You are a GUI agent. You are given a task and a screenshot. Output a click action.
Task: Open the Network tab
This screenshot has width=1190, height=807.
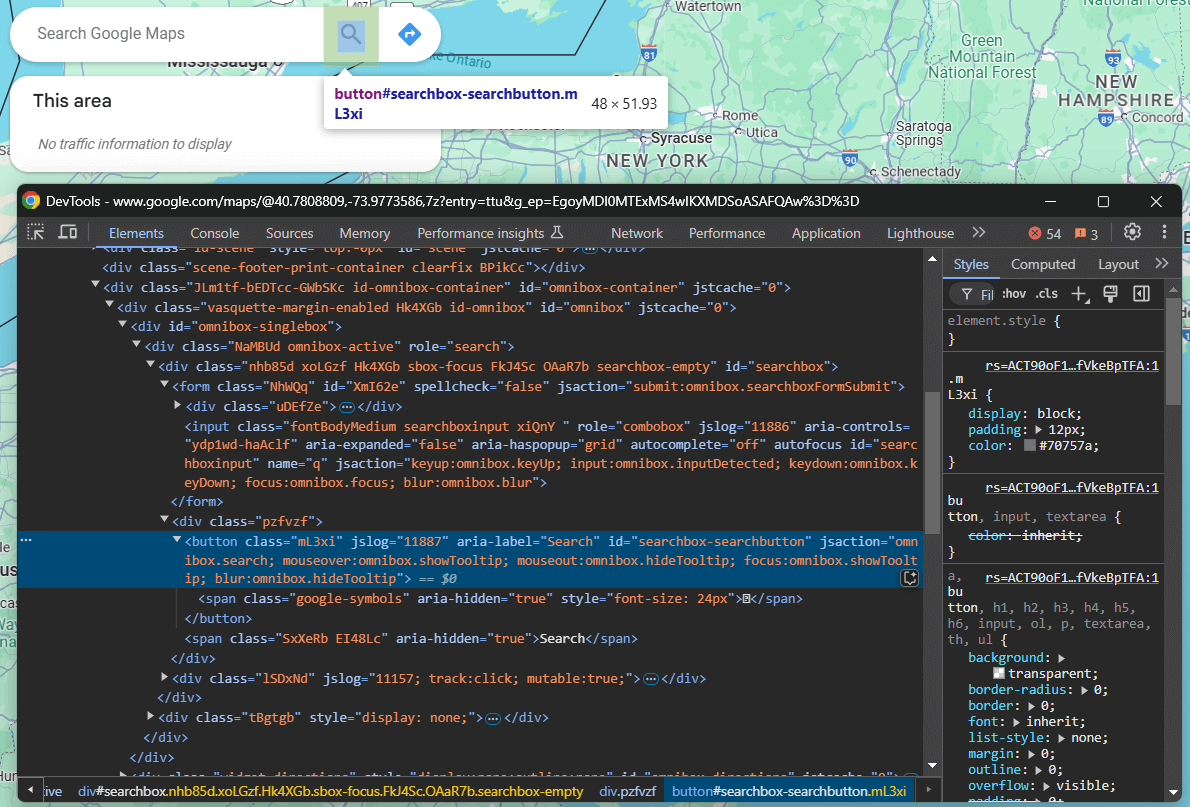tap(637, 233)
